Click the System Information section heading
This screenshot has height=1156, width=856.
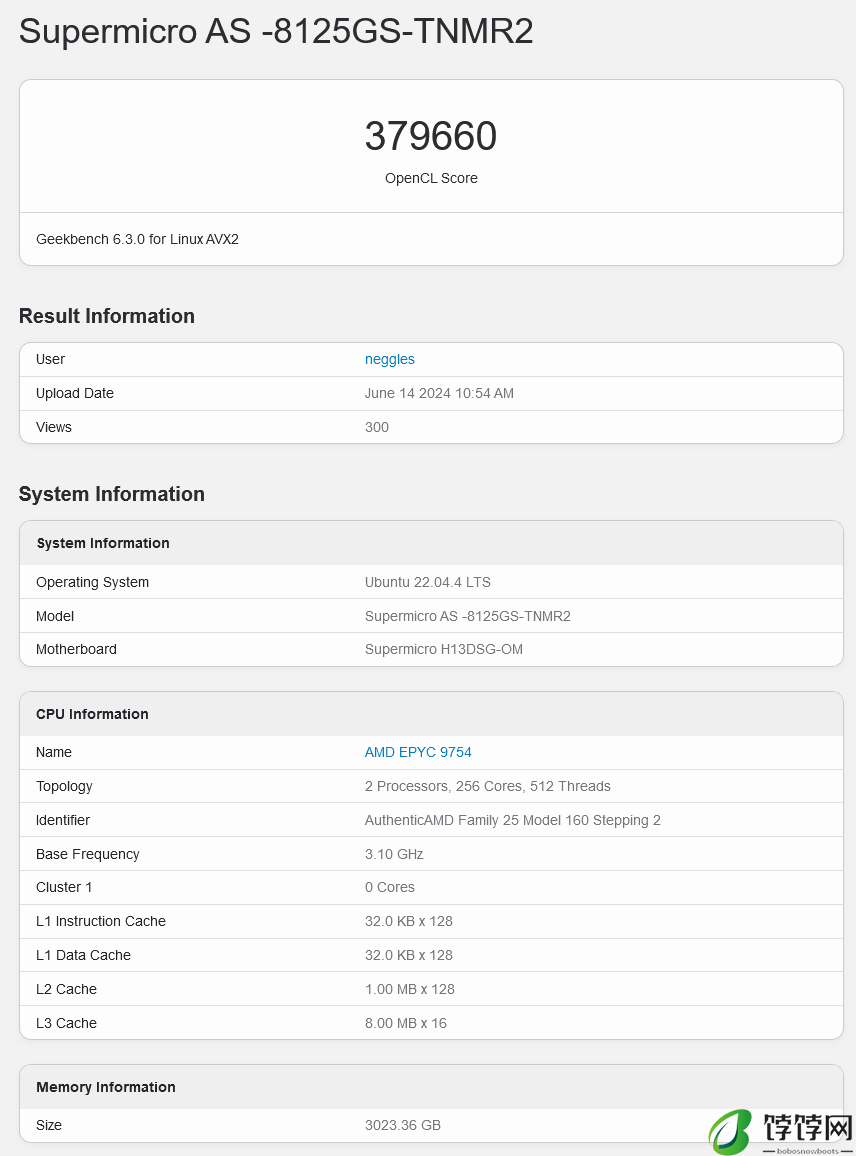pyautogui.click(x=111, y=494)
